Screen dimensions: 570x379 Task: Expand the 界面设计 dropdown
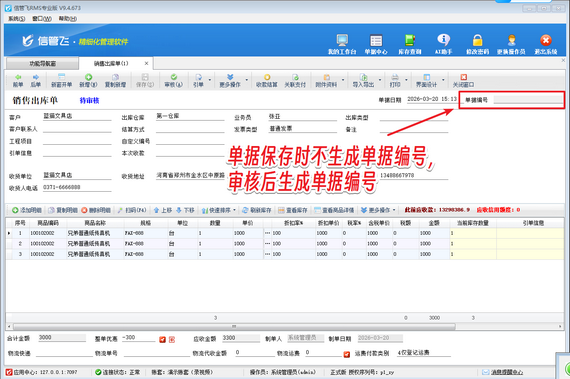(x=443, y=80)
